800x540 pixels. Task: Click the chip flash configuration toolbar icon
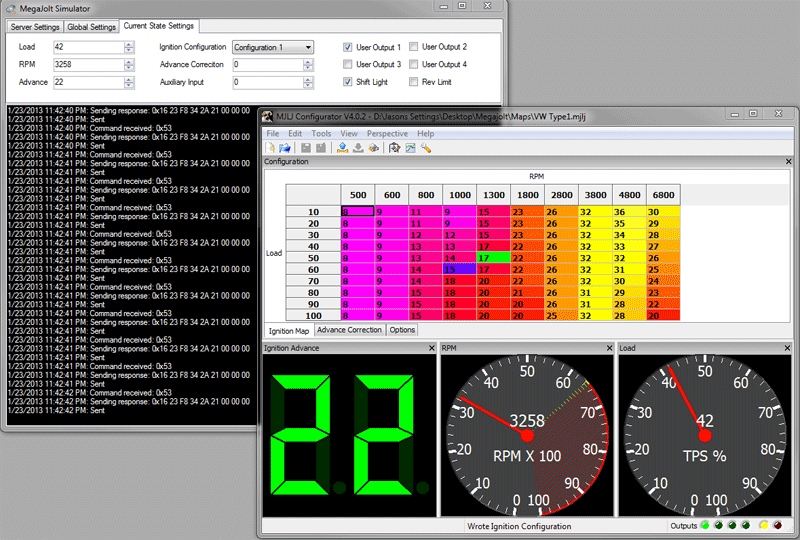tap(374, 148)
